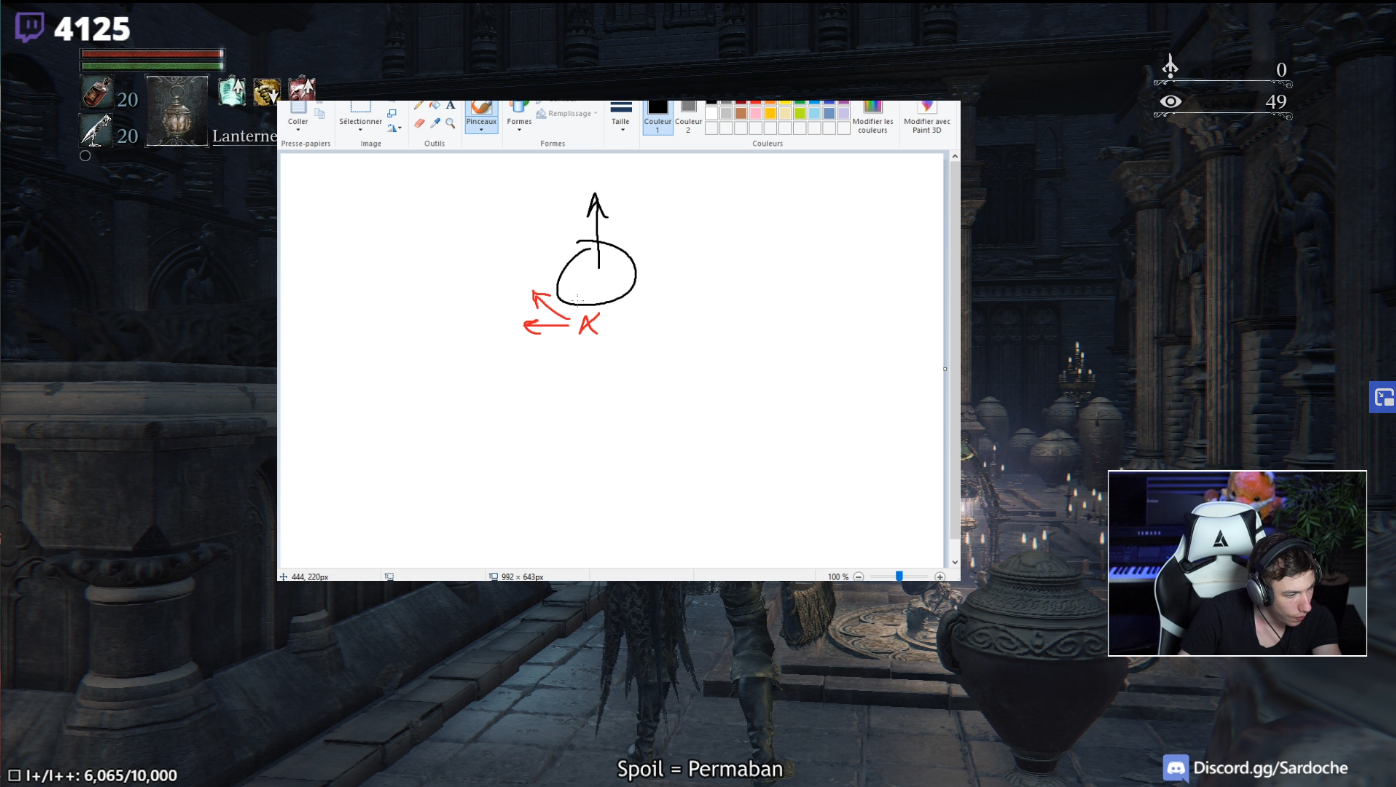Select the Eraser tool in Outils

[419, 123]
